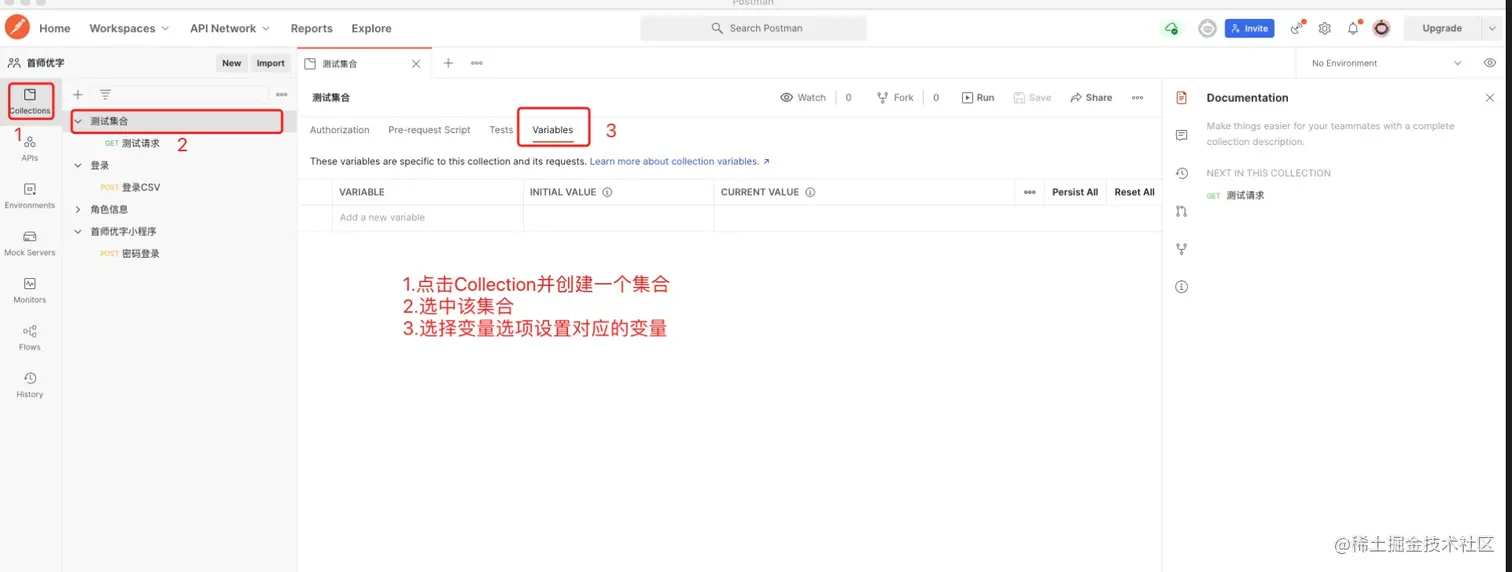Open the Reports menu item
Screen dimensions: 1512x572
coord(312,28)
